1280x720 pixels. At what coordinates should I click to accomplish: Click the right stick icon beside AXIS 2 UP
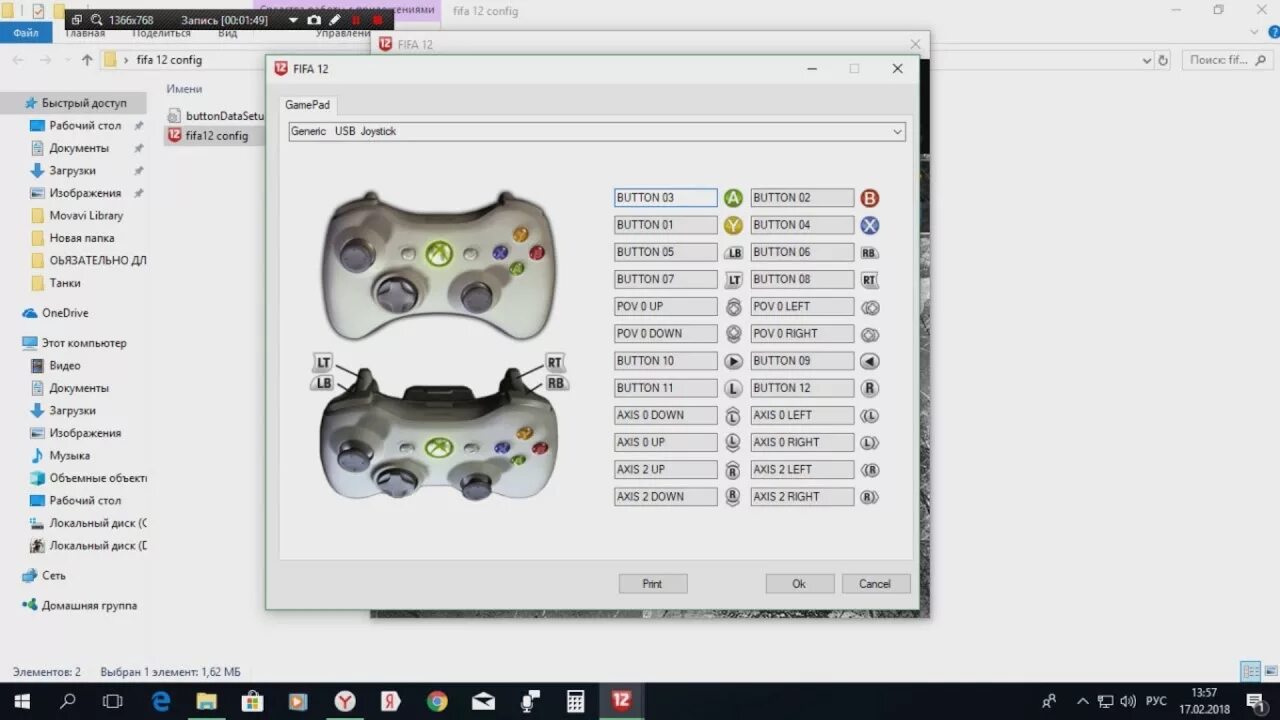tap(734, 469)
